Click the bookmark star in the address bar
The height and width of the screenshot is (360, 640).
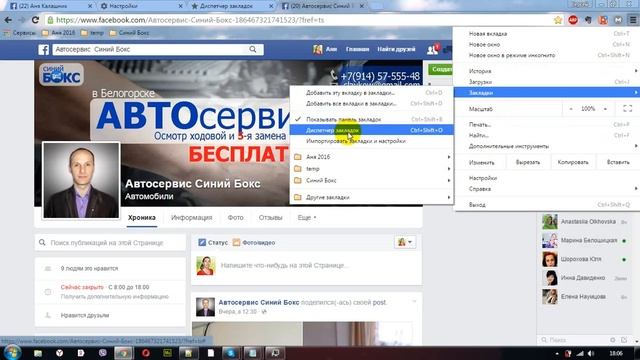(x=558, y=20)
